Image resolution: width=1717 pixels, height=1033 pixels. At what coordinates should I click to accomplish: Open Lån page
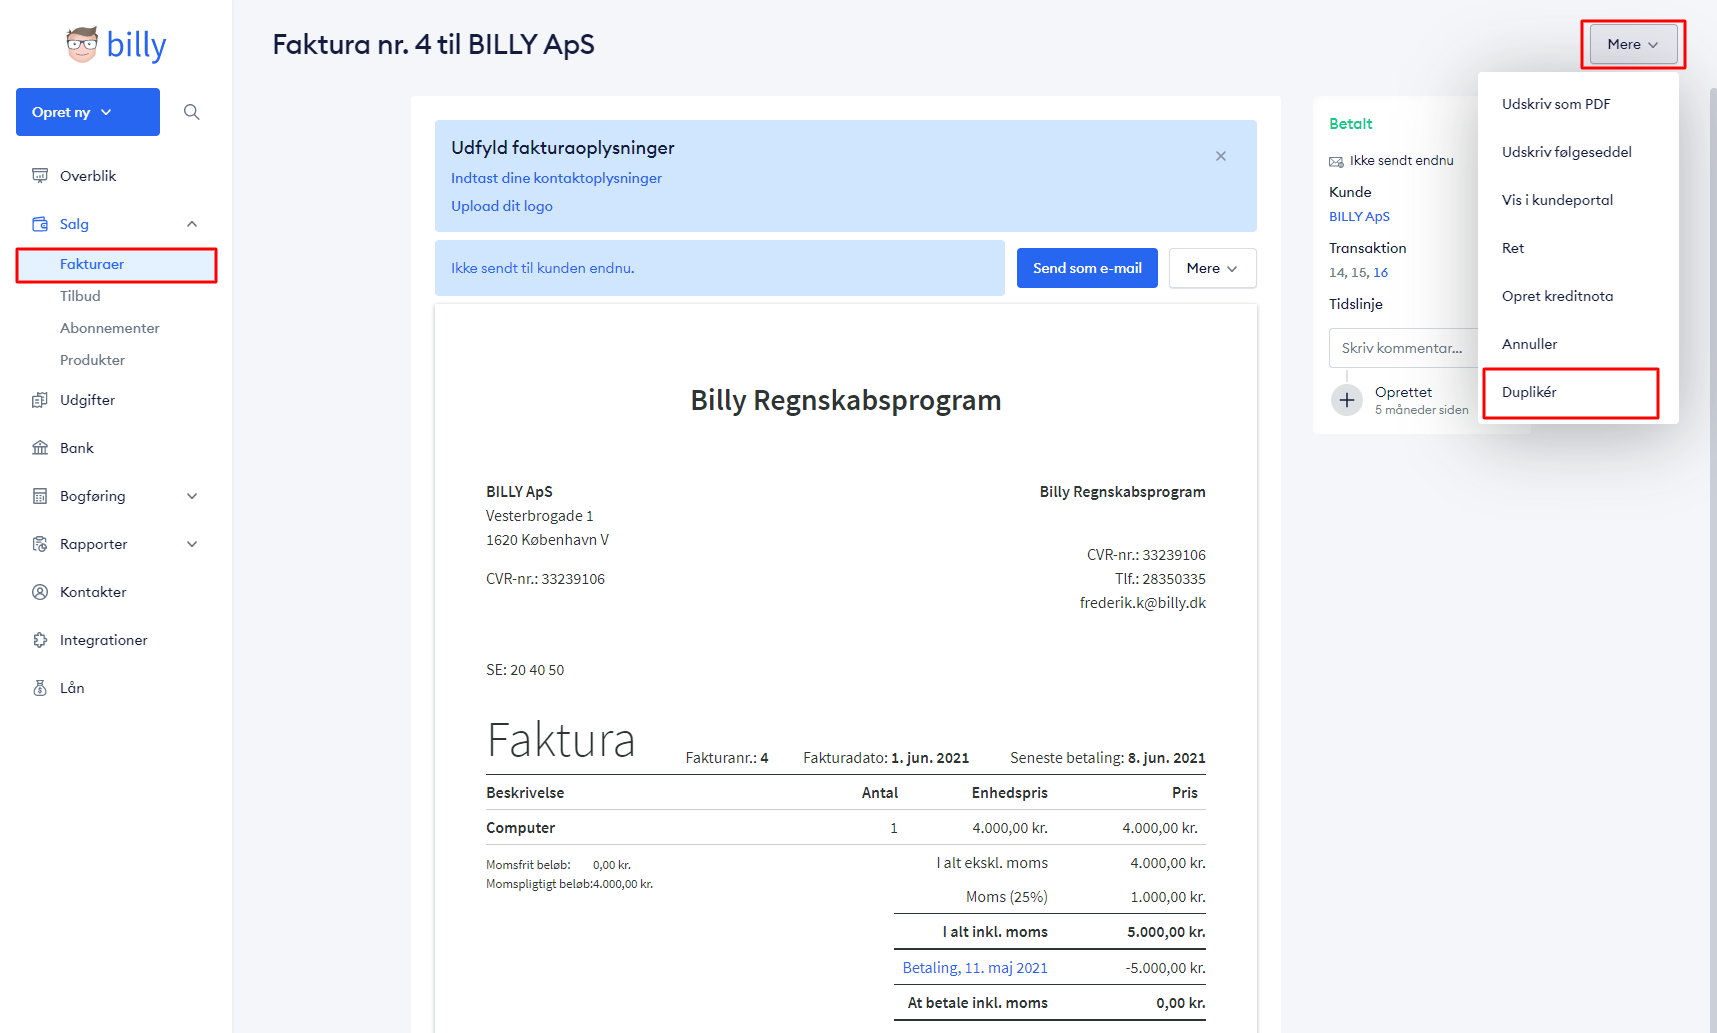click(72, 688)
